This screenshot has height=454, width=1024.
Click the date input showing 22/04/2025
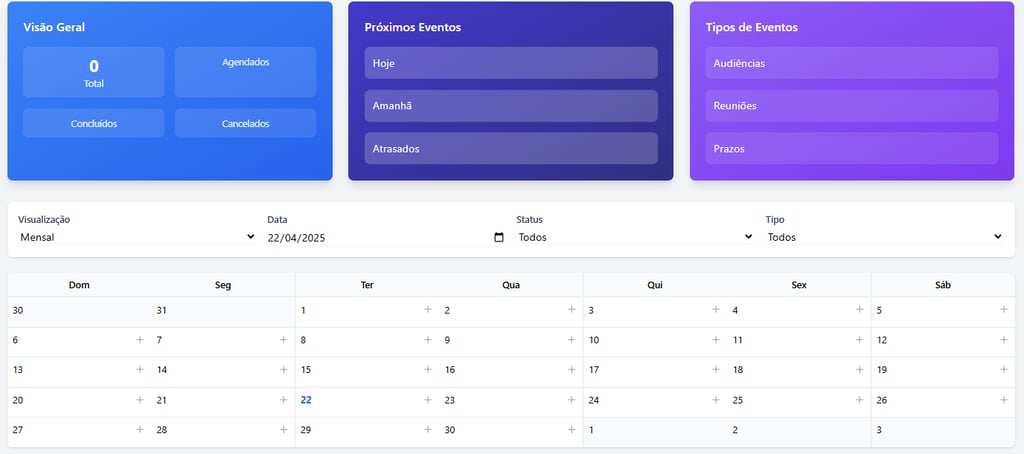386,238
